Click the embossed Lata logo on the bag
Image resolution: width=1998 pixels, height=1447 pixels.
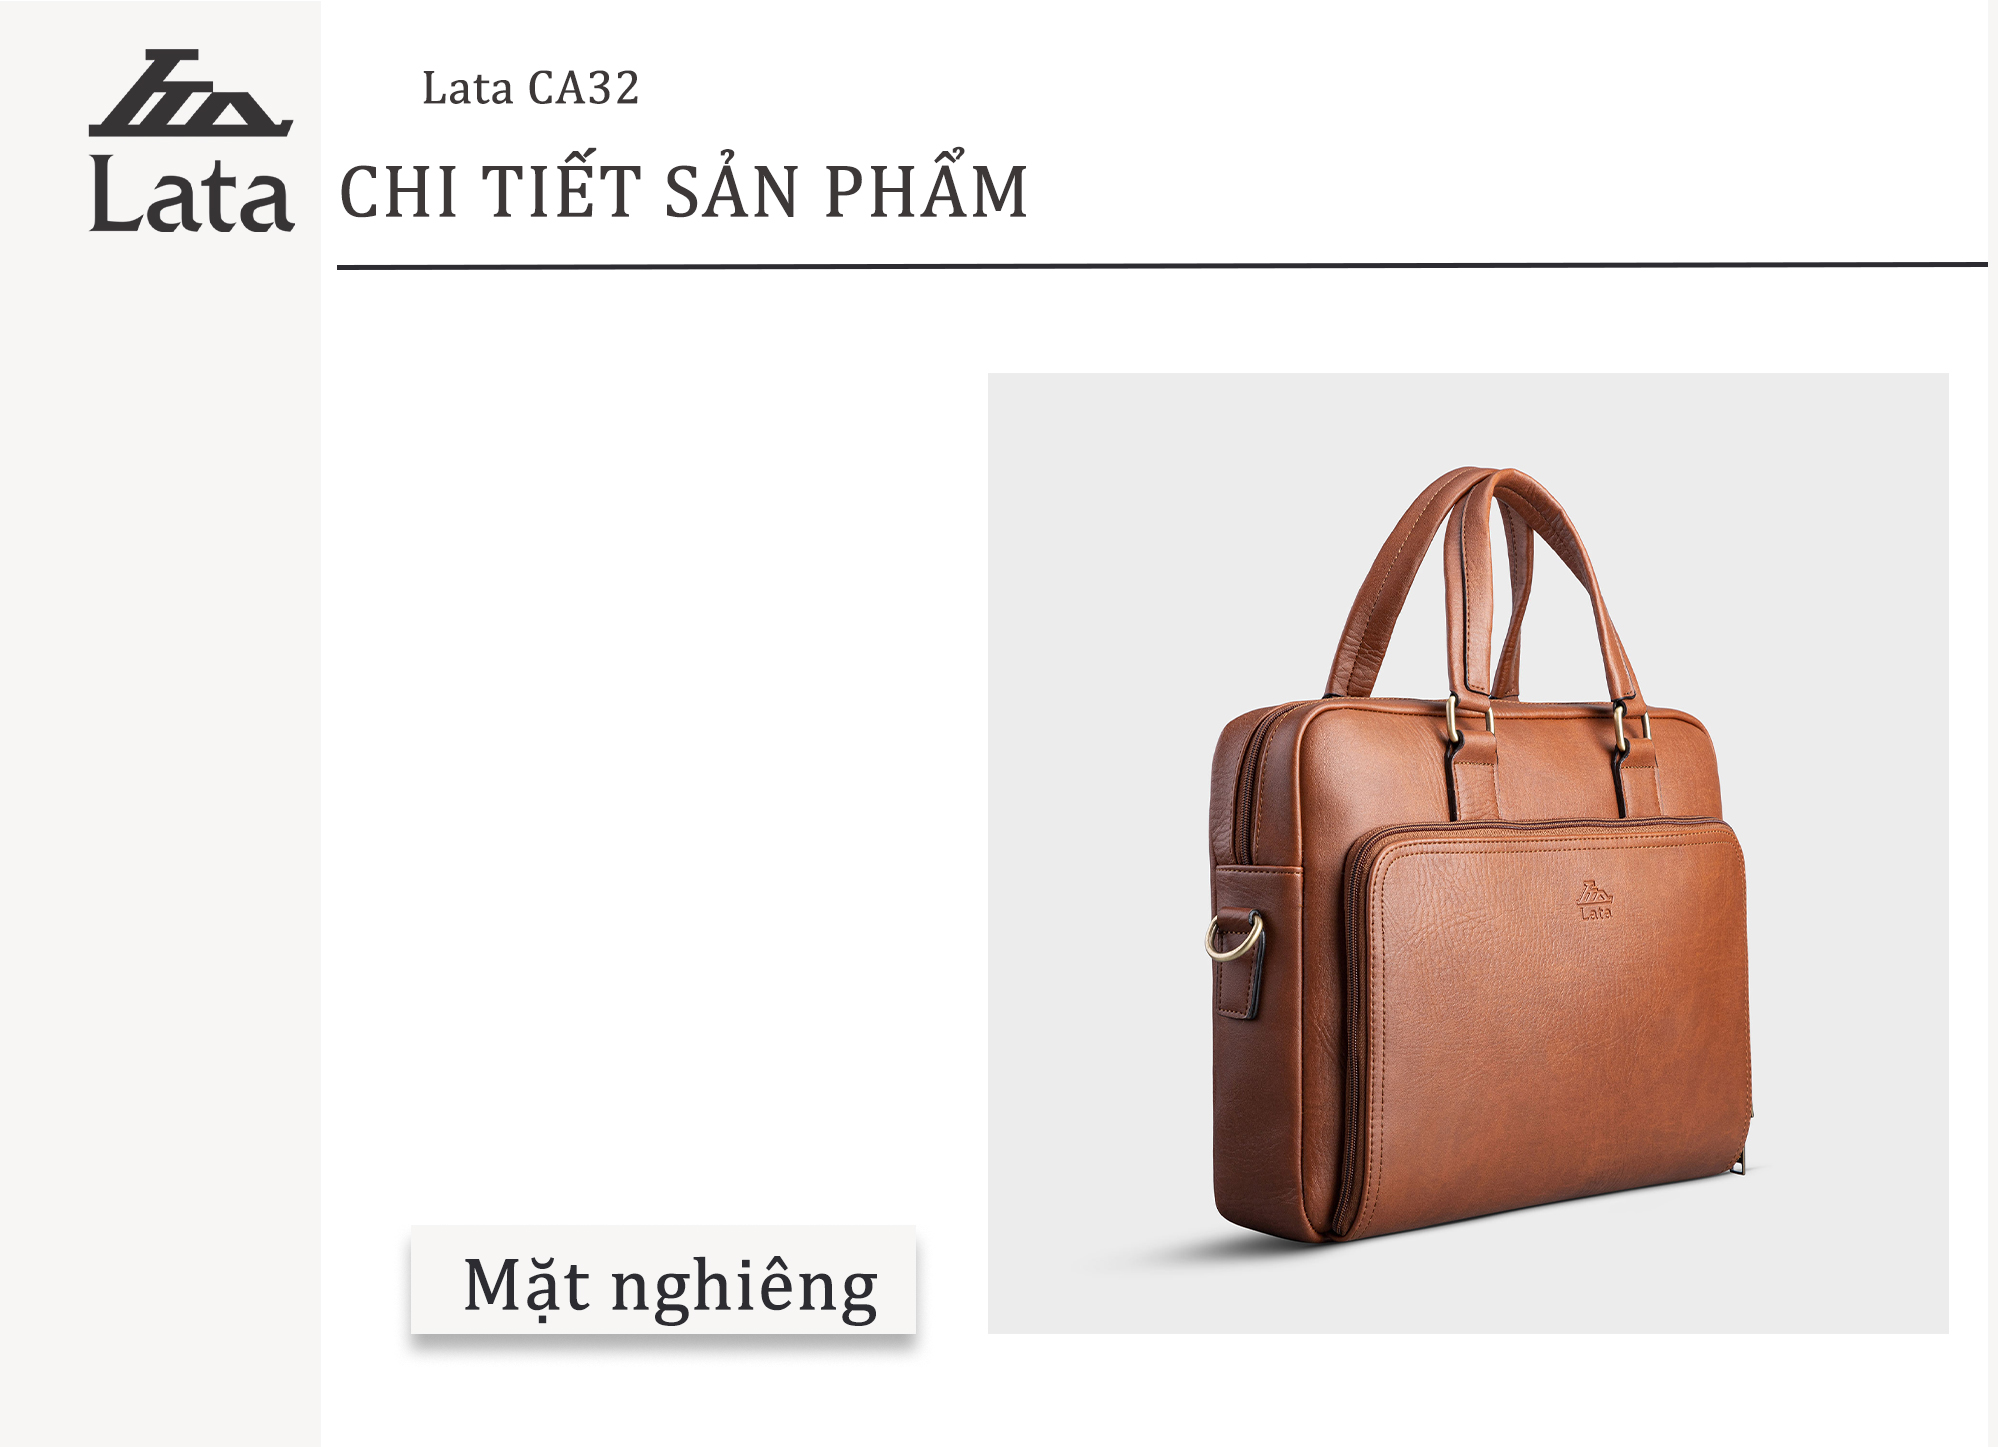[1595, 900]
